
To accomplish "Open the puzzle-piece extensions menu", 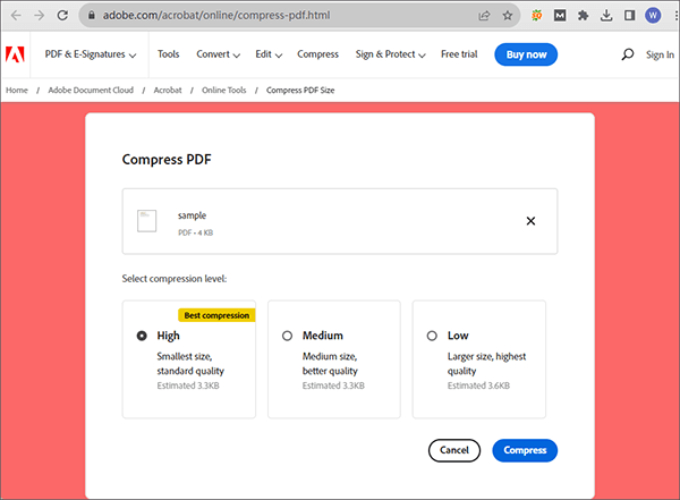I will click(x=583, y=16).
